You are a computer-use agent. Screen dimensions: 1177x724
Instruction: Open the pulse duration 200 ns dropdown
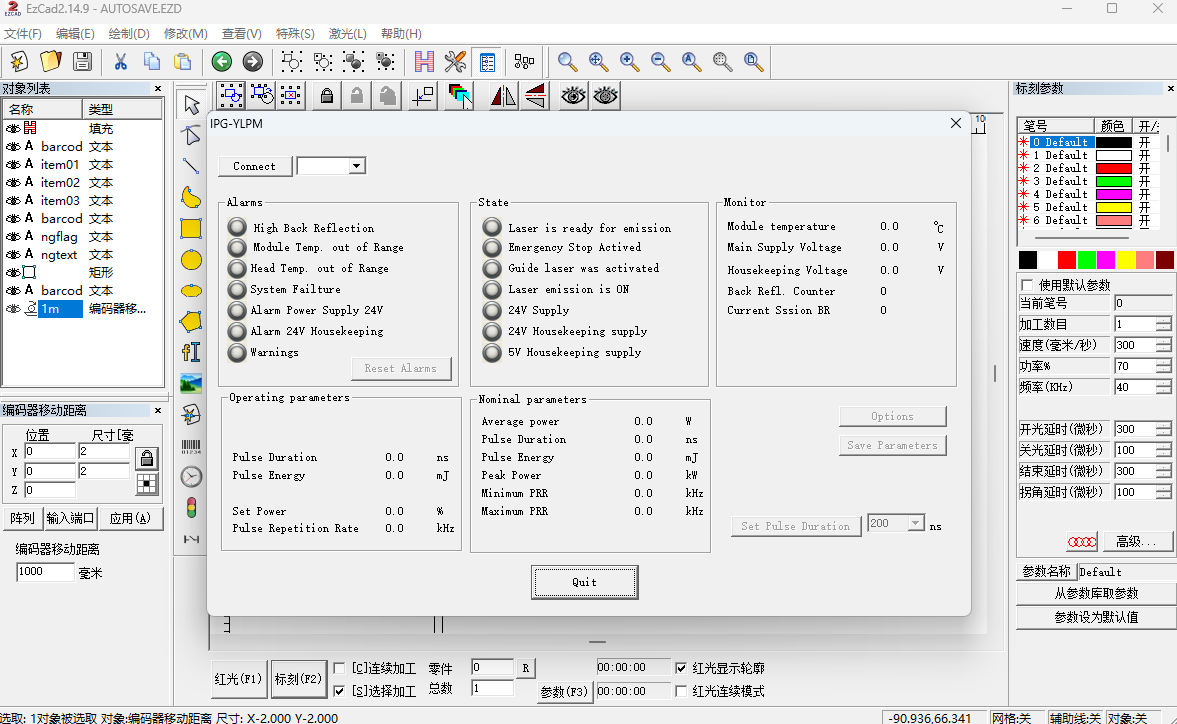point(915,524)
